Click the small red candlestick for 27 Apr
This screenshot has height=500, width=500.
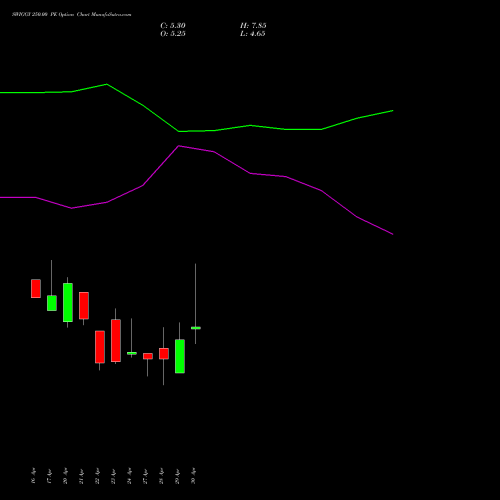pyautogui.click(x=148, y=356)
